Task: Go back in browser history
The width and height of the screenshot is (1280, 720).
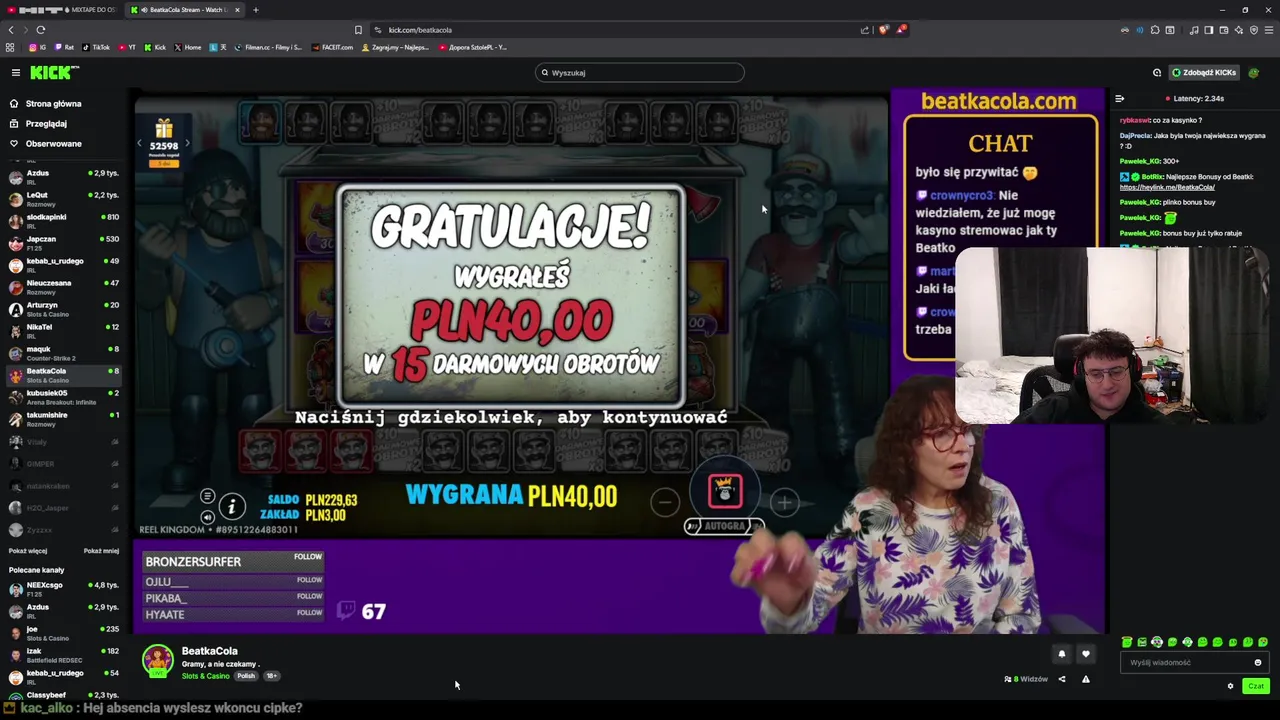Action: [x=11, y=30]
